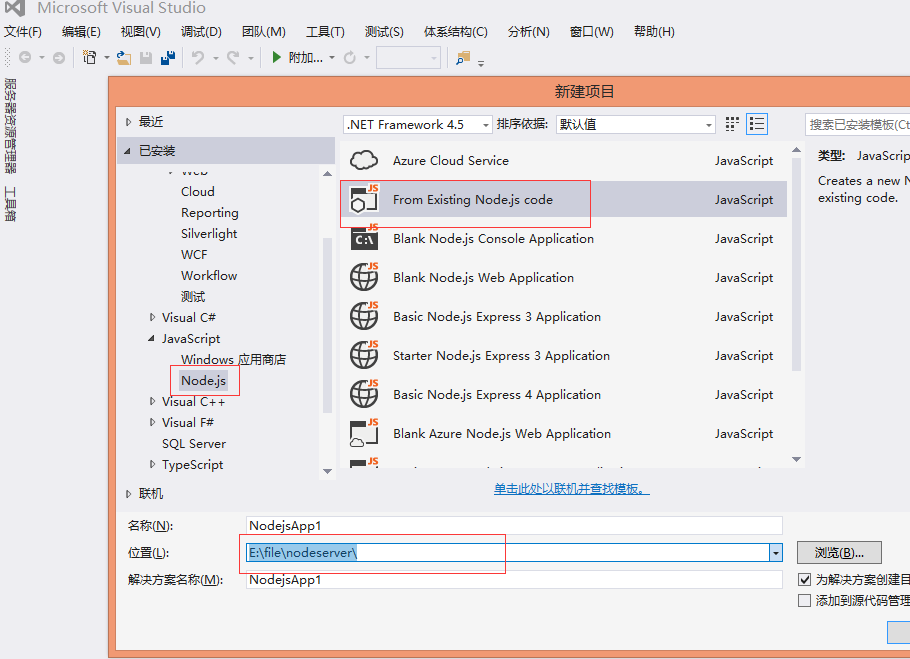Open the Server Explorer side tab

click(10, 125)
